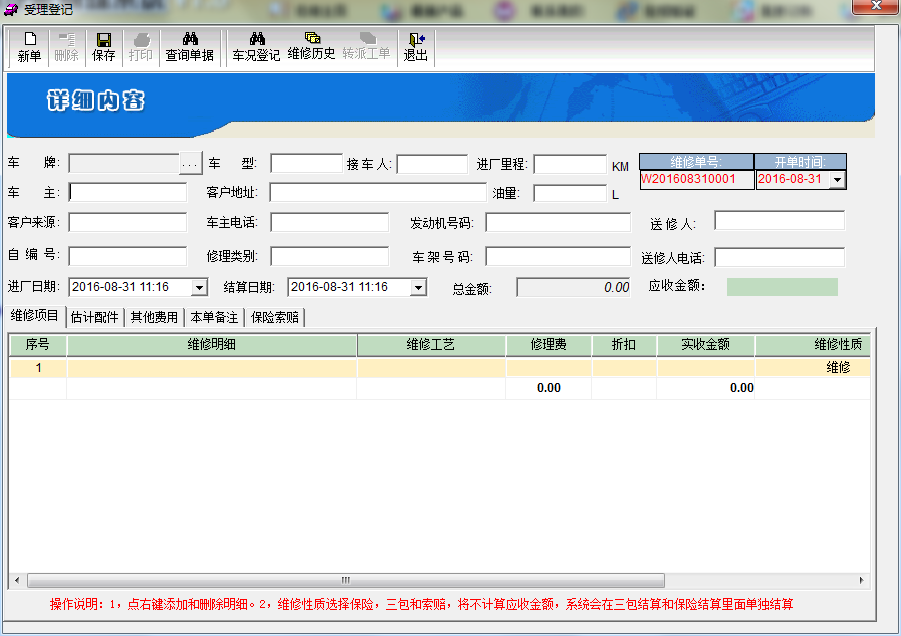The width and height of the screenshot is (901, 636).
Task: Click the 客户来源 input field
Action: tap(128, 222)
